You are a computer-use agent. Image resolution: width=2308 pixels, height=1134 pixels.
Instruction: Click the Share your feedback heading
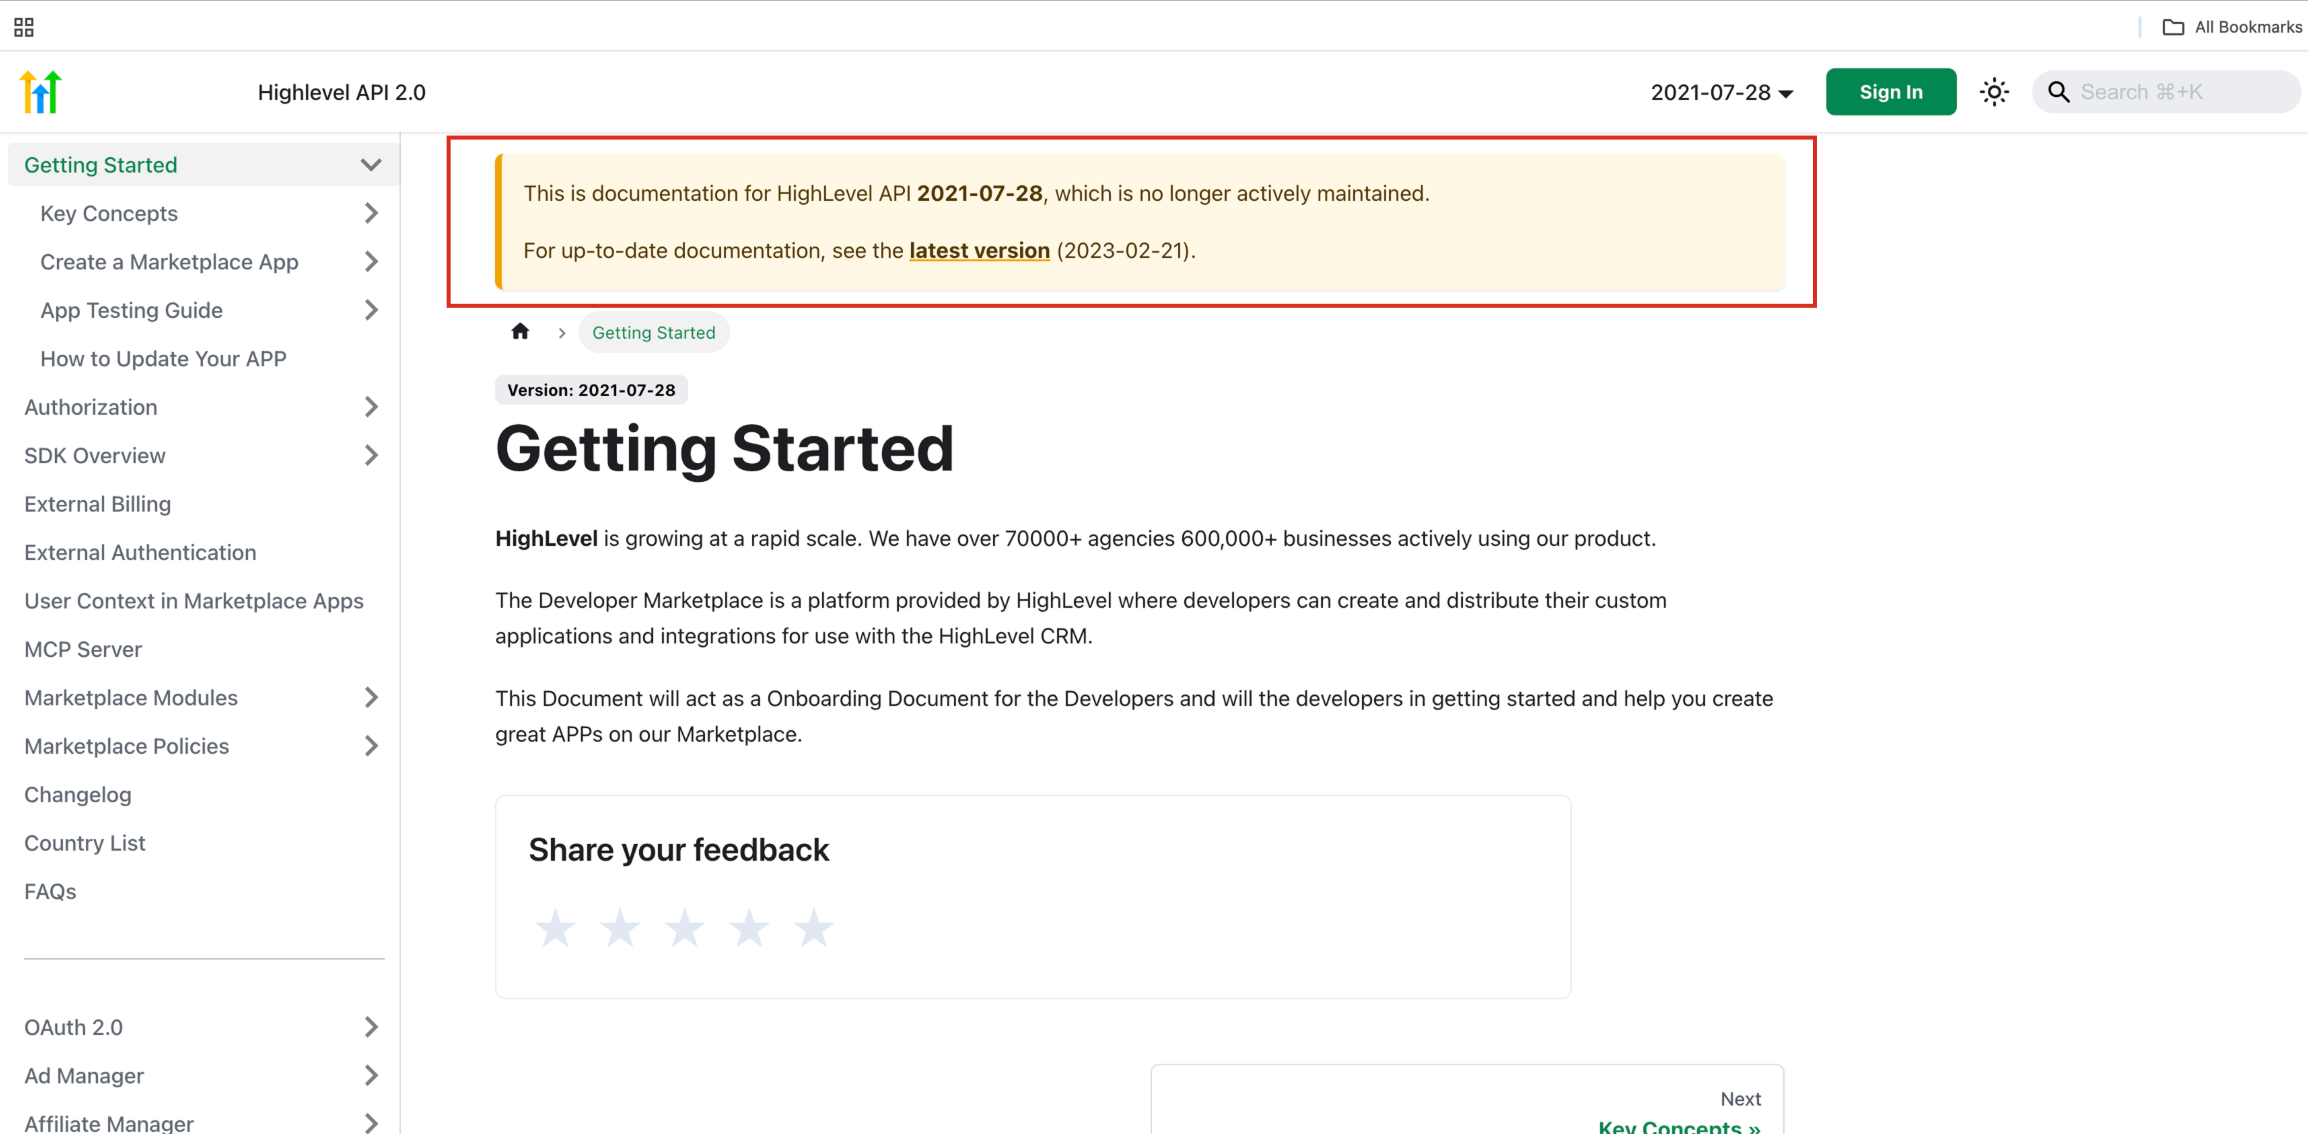[x=678, y=850]
